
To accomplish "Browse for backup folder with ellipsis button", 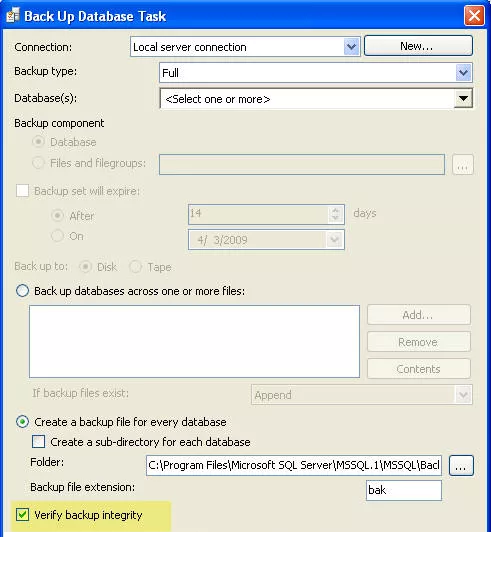I will [x=461, y=466].
